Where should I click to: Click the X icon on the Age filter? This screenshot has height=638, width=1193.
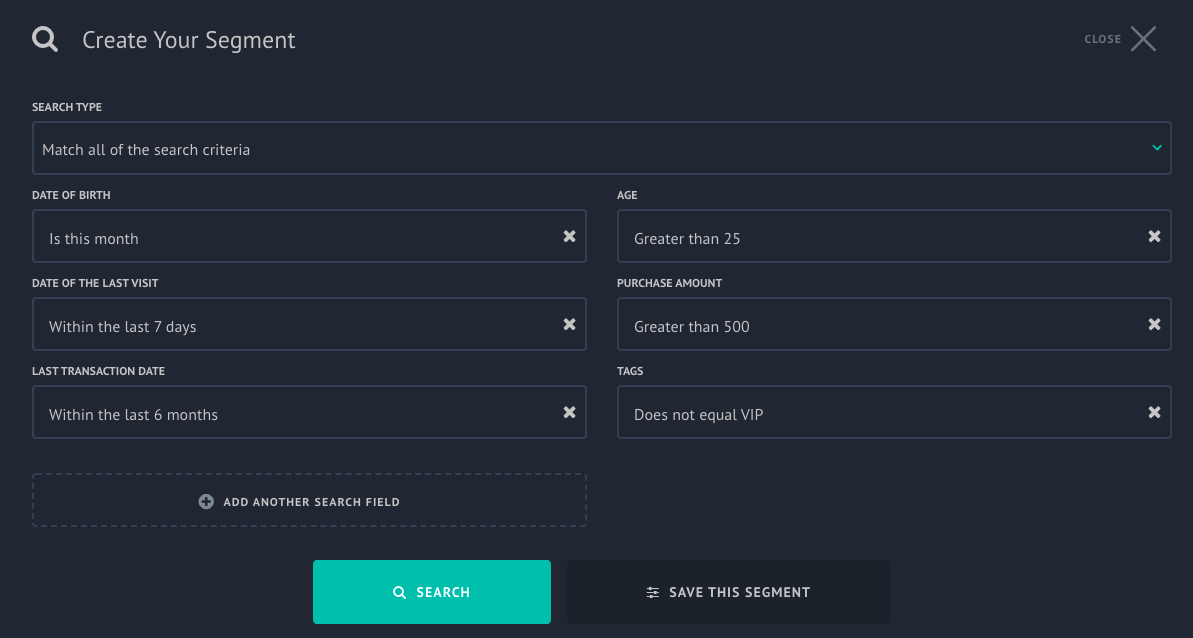[x=1154, y=236]
